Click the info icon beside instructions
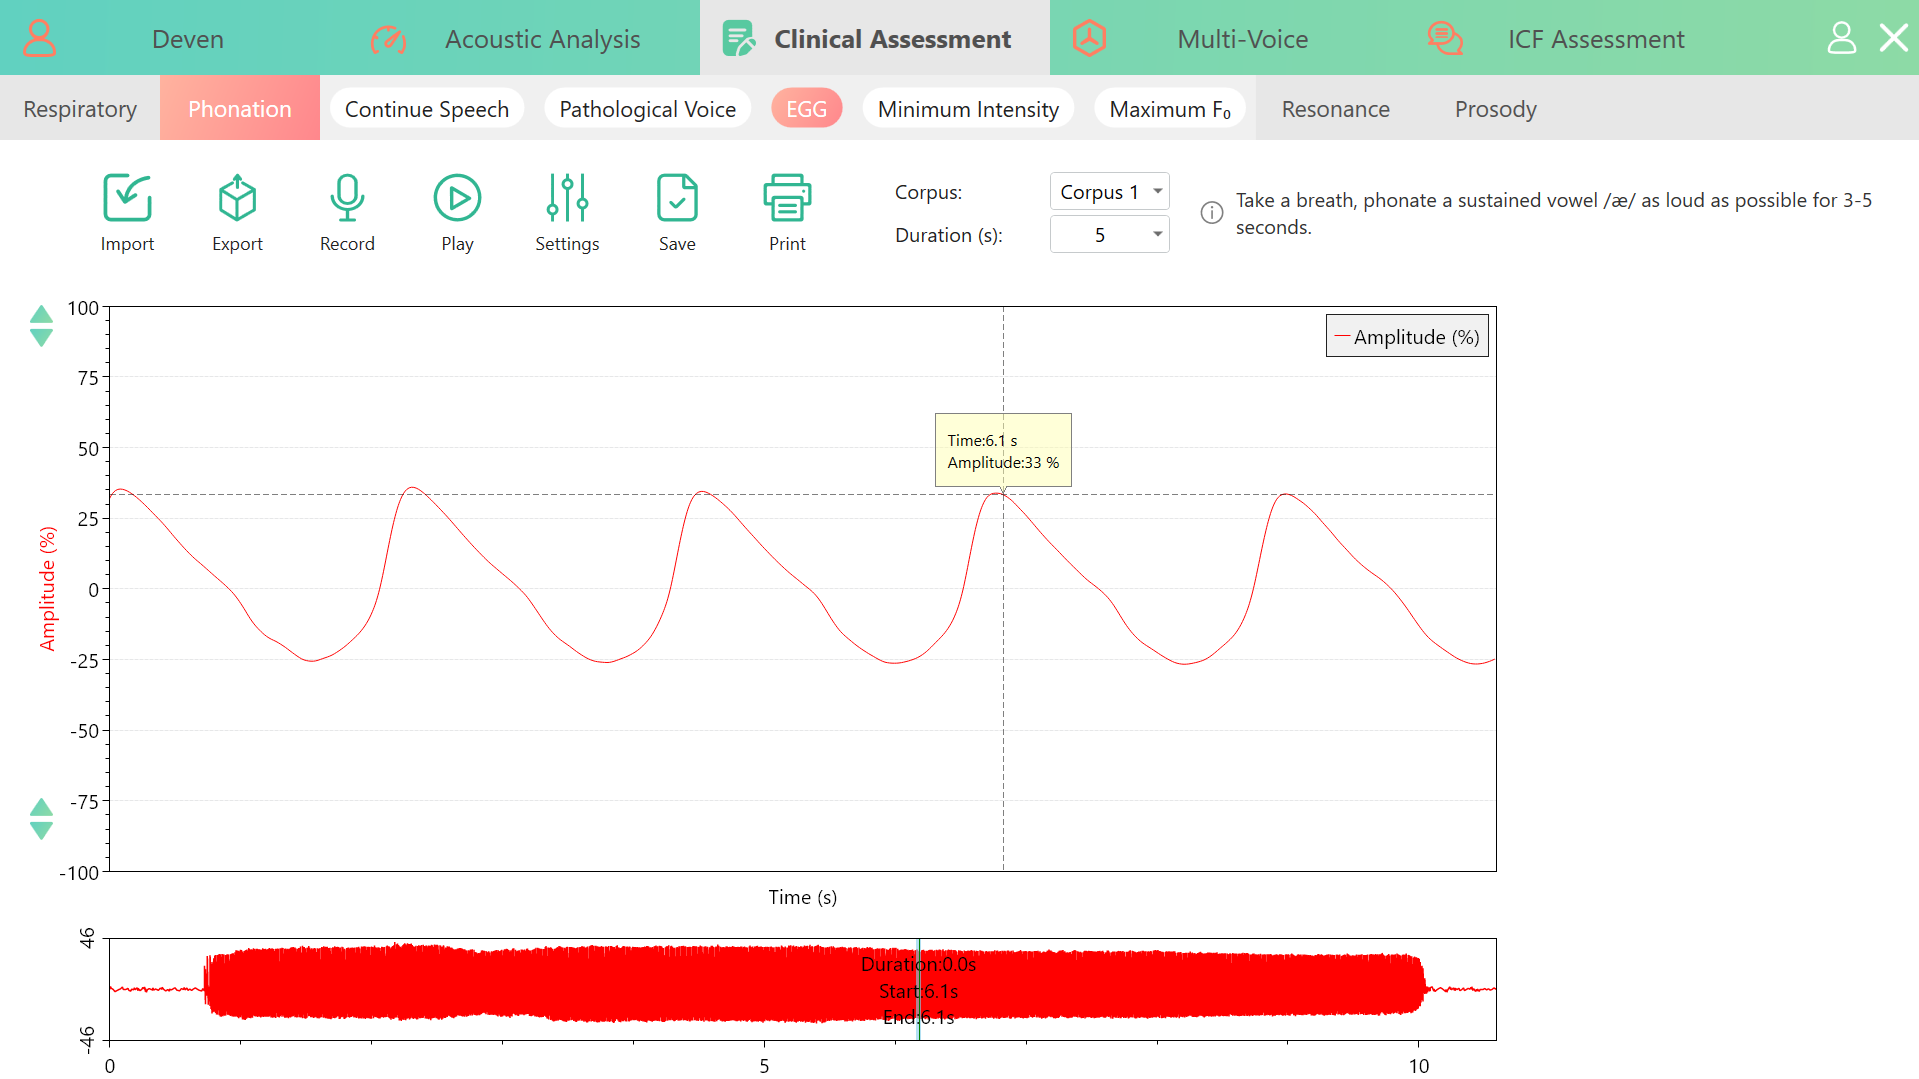The image size is (1919, 1079). click(x=1212, y=213)
